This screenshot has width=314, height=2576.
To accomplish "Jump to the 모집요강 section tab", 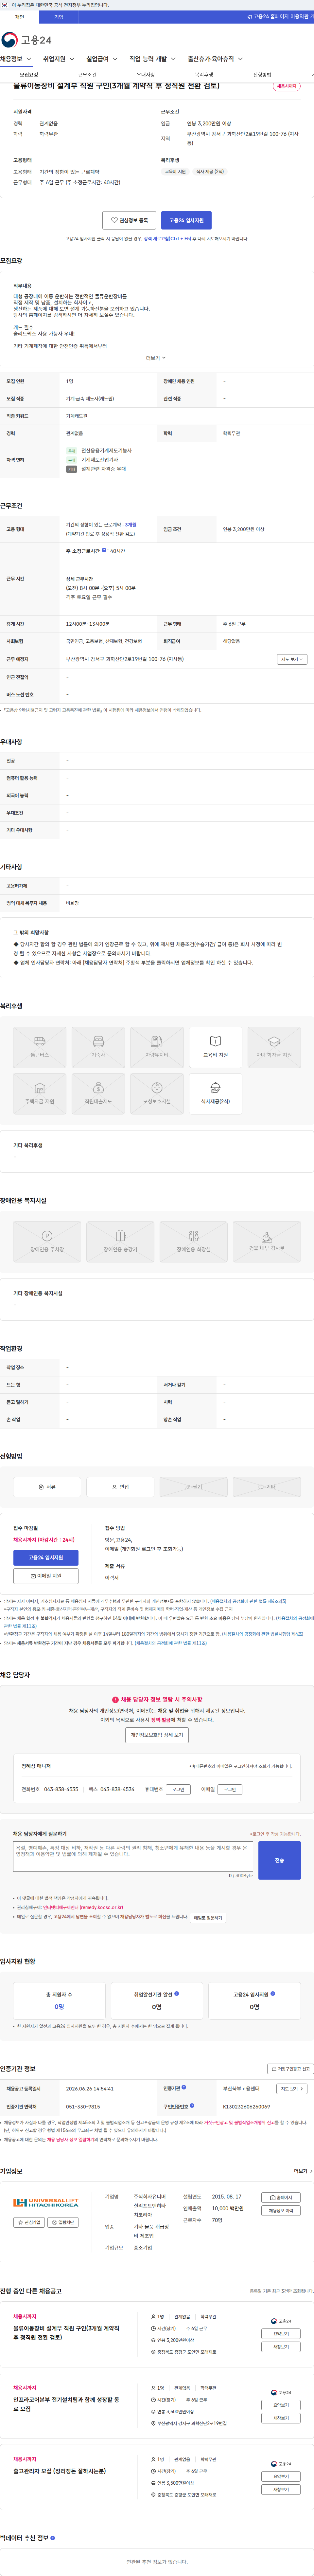I will point(29,75).
